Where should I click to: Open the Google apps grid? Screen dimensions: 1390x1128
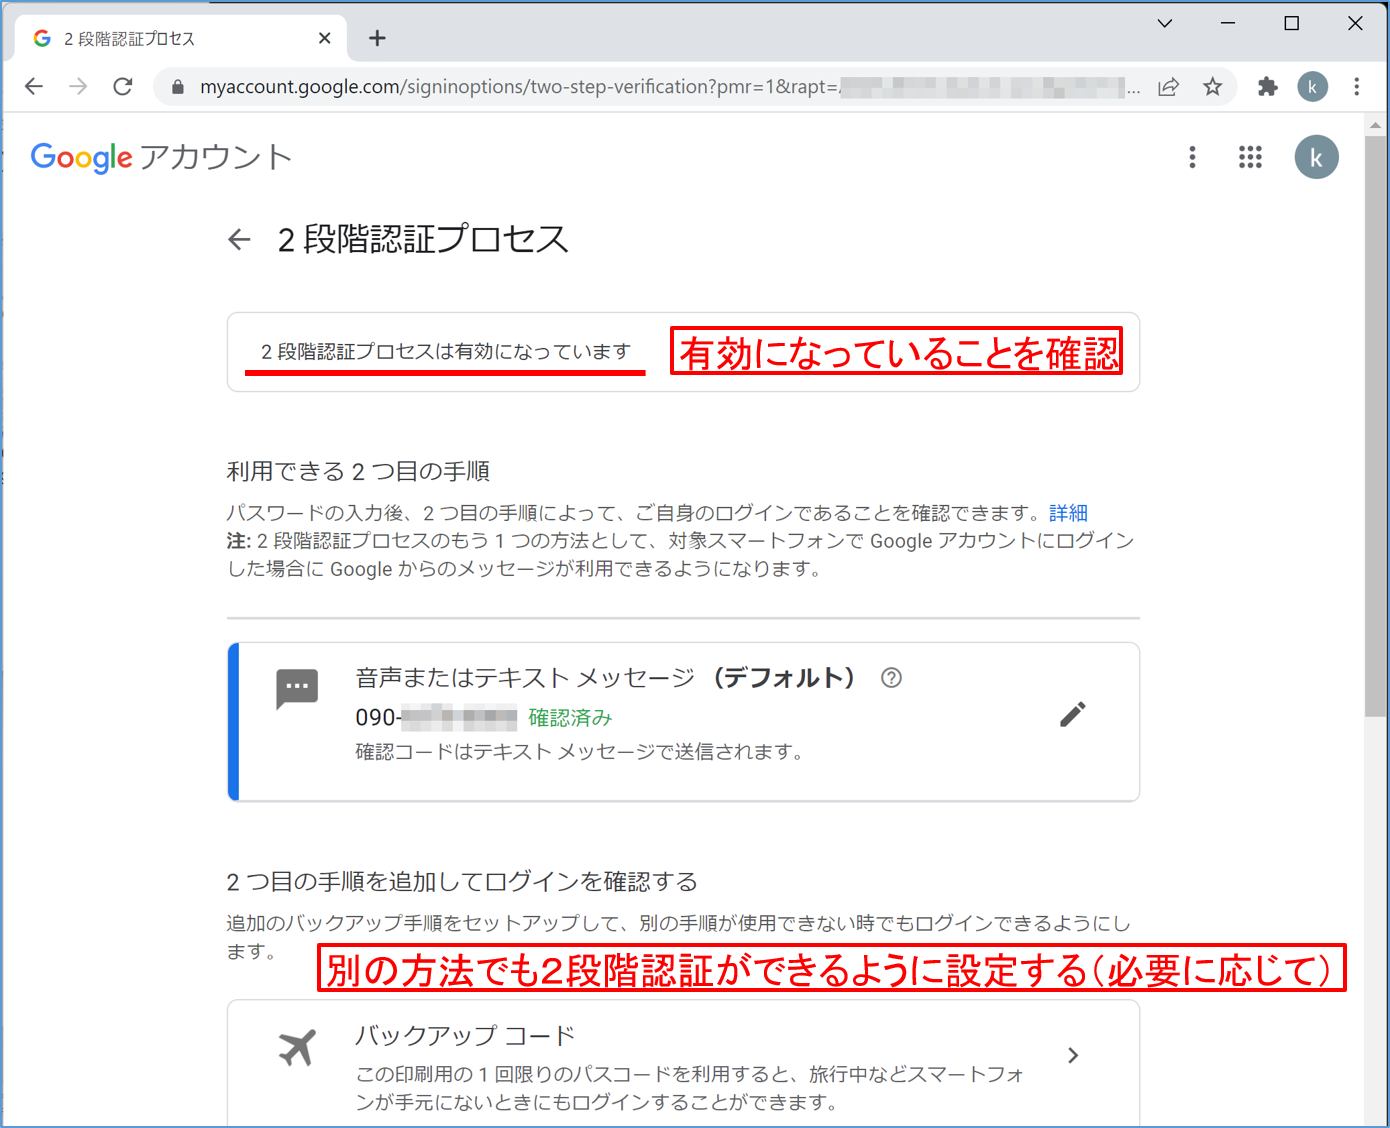coord(1250,157)
